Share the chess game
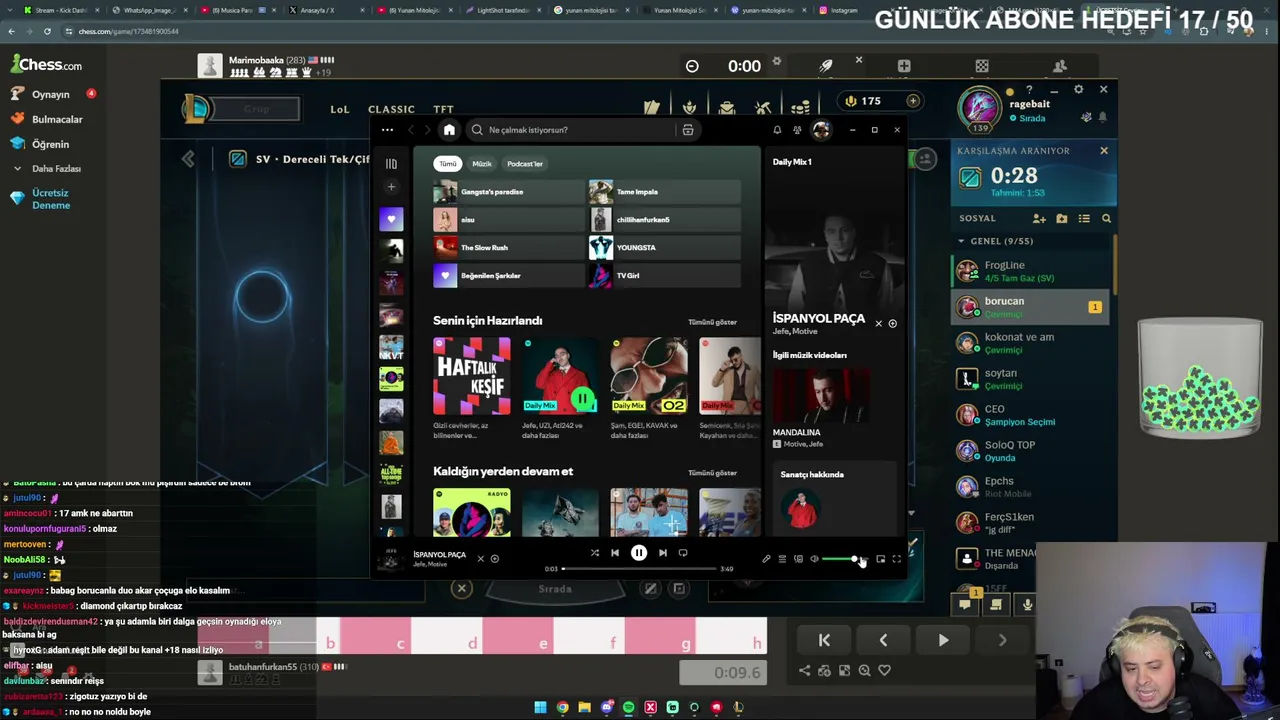The width and height of the screenshot is (1280, 720). coord(804,671)
